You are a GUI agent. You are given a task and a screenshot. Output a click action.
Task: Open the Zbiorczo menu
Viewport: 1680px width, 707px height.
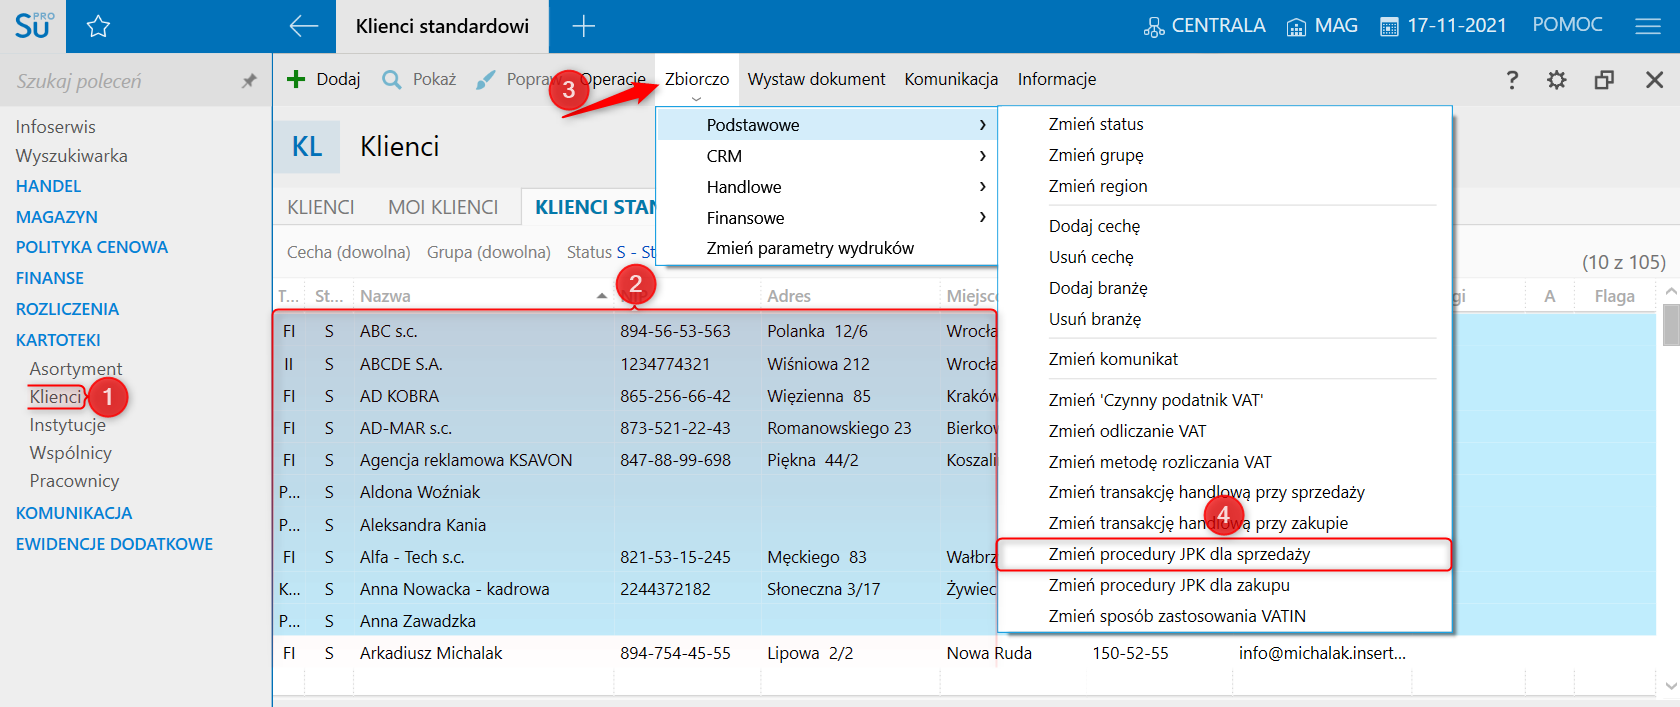pos(697,79)
